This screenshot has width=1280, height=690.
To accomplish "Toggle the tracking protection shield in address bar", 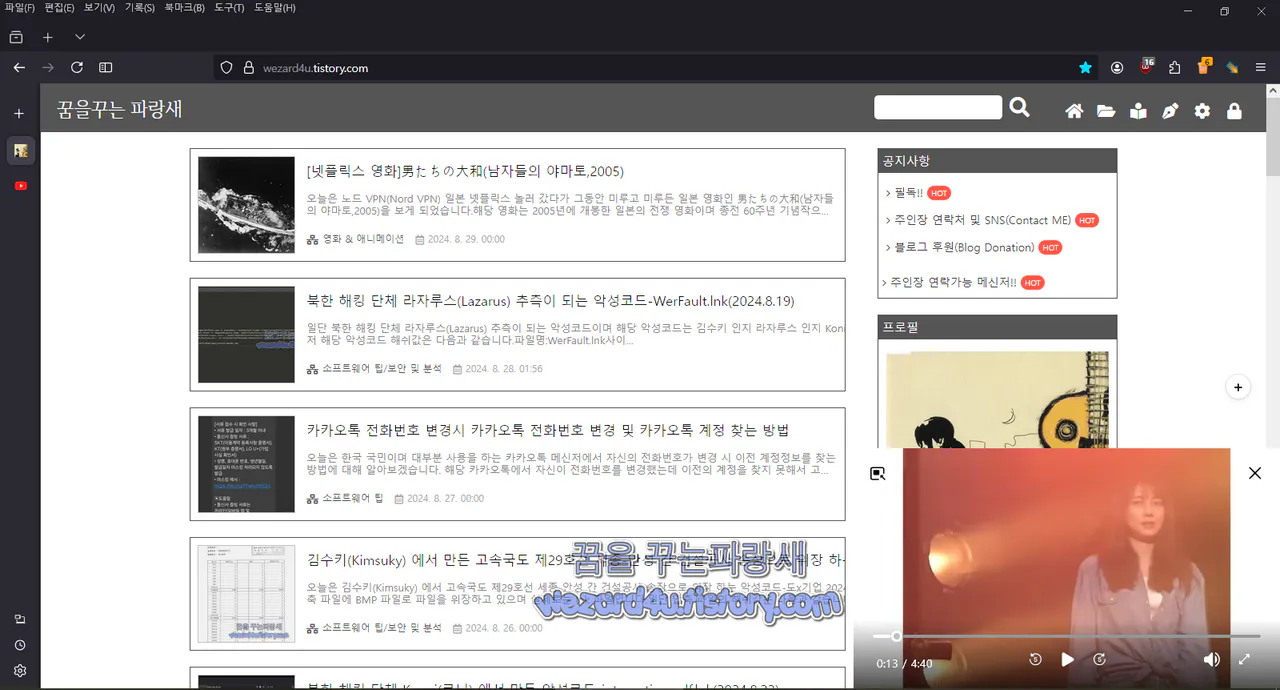I will tap(225, 68).
